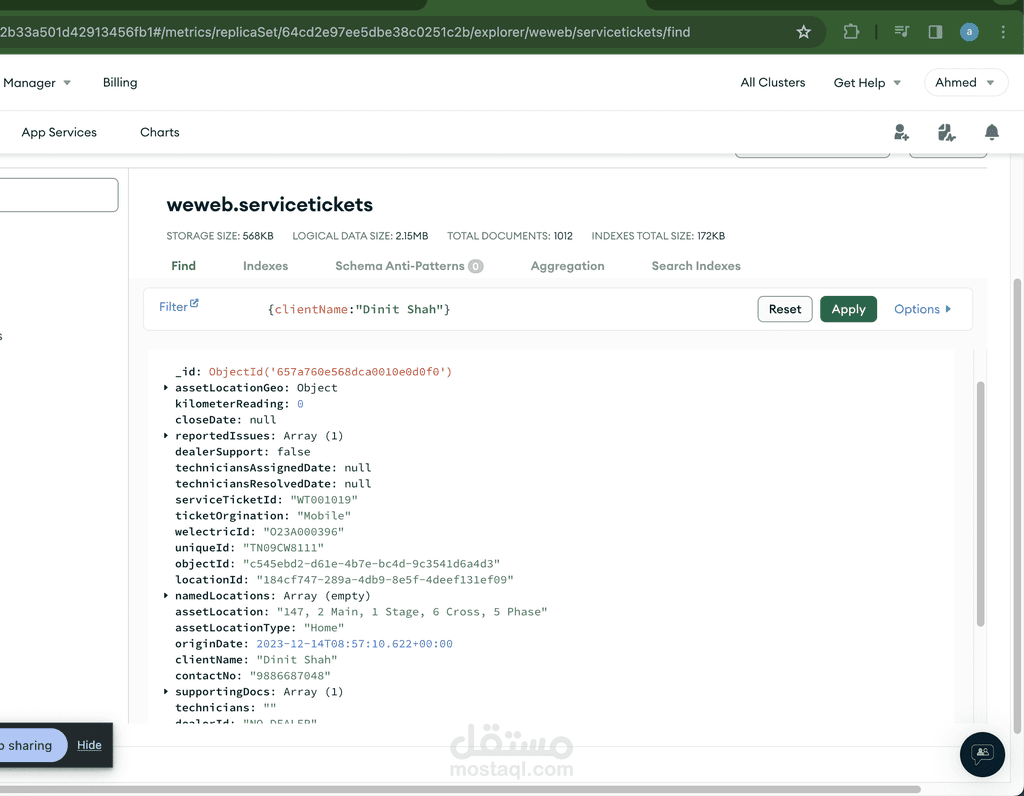This screenshot has width=1024, height=796.
Task: Click the Reset button
Action: point(784,309)
